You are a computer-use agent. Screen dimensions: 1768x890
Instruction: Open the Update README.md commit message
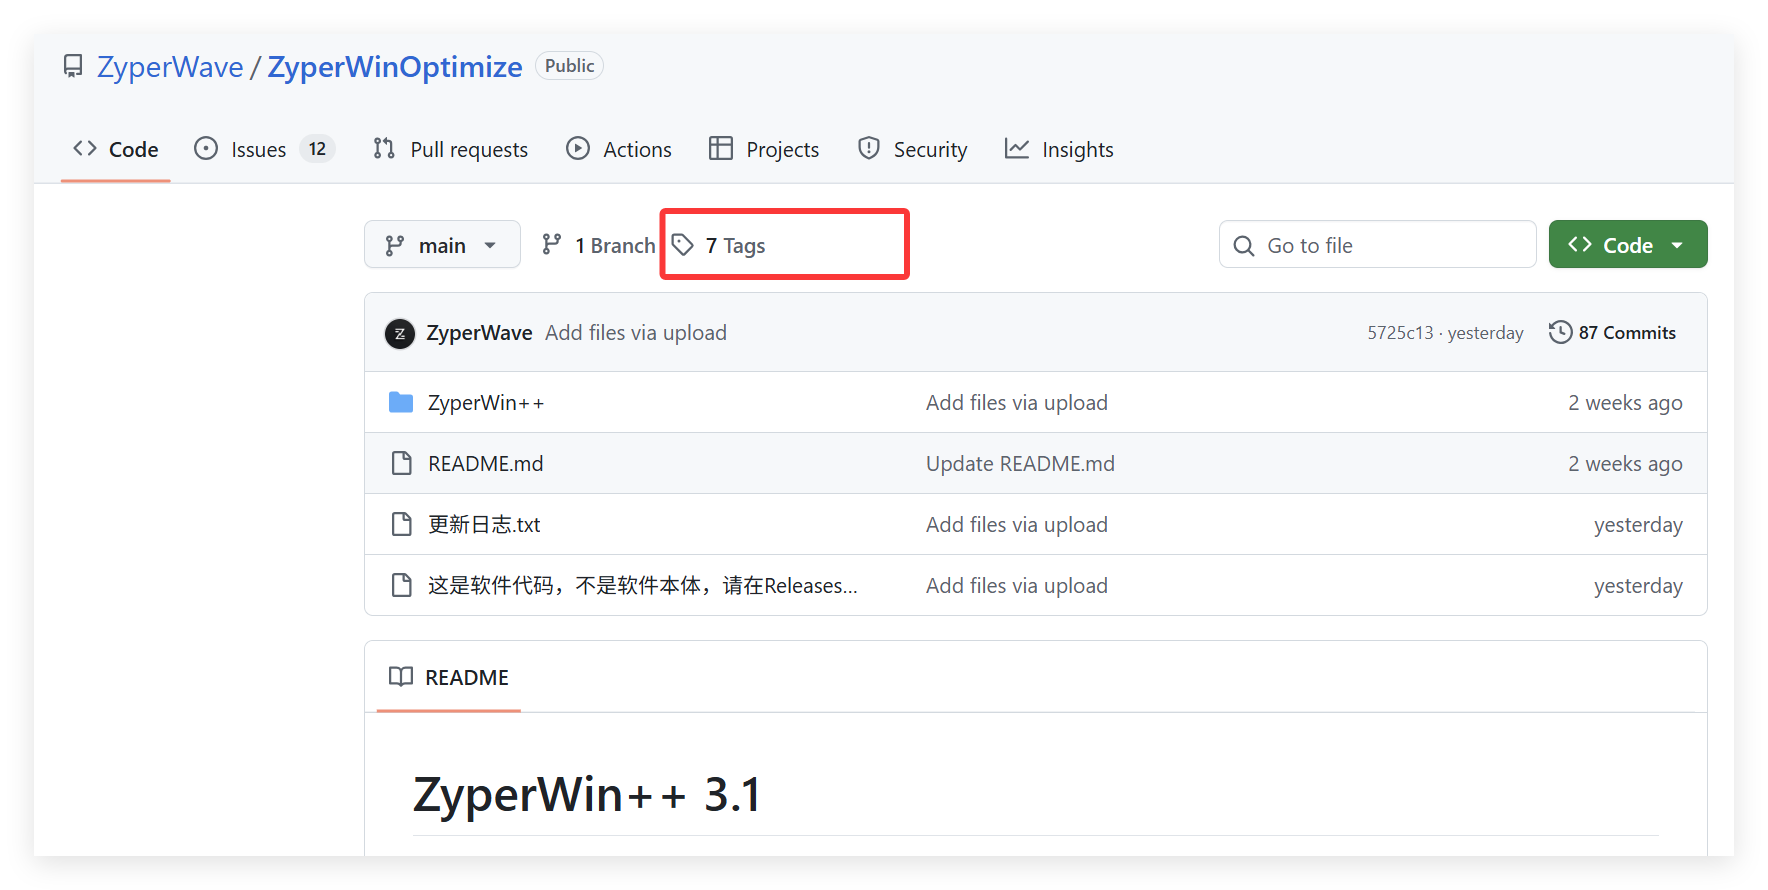click(1020, 464)
